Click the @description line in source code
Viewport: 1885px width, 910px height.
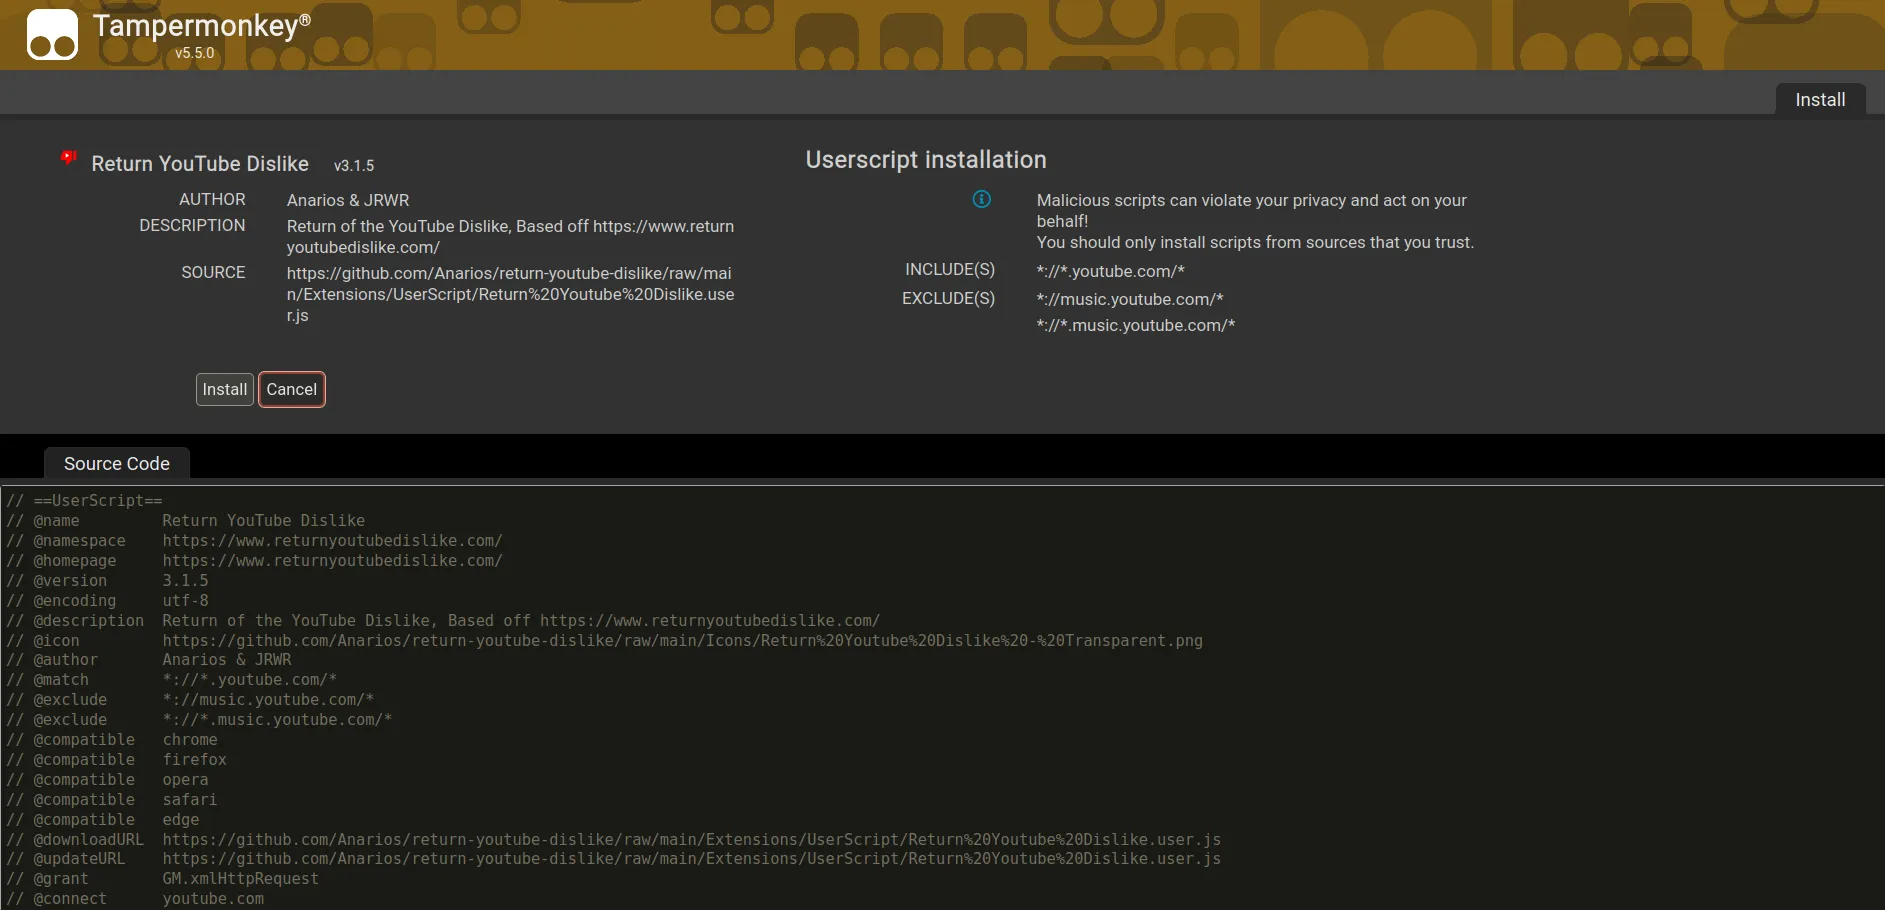point(443,621)
